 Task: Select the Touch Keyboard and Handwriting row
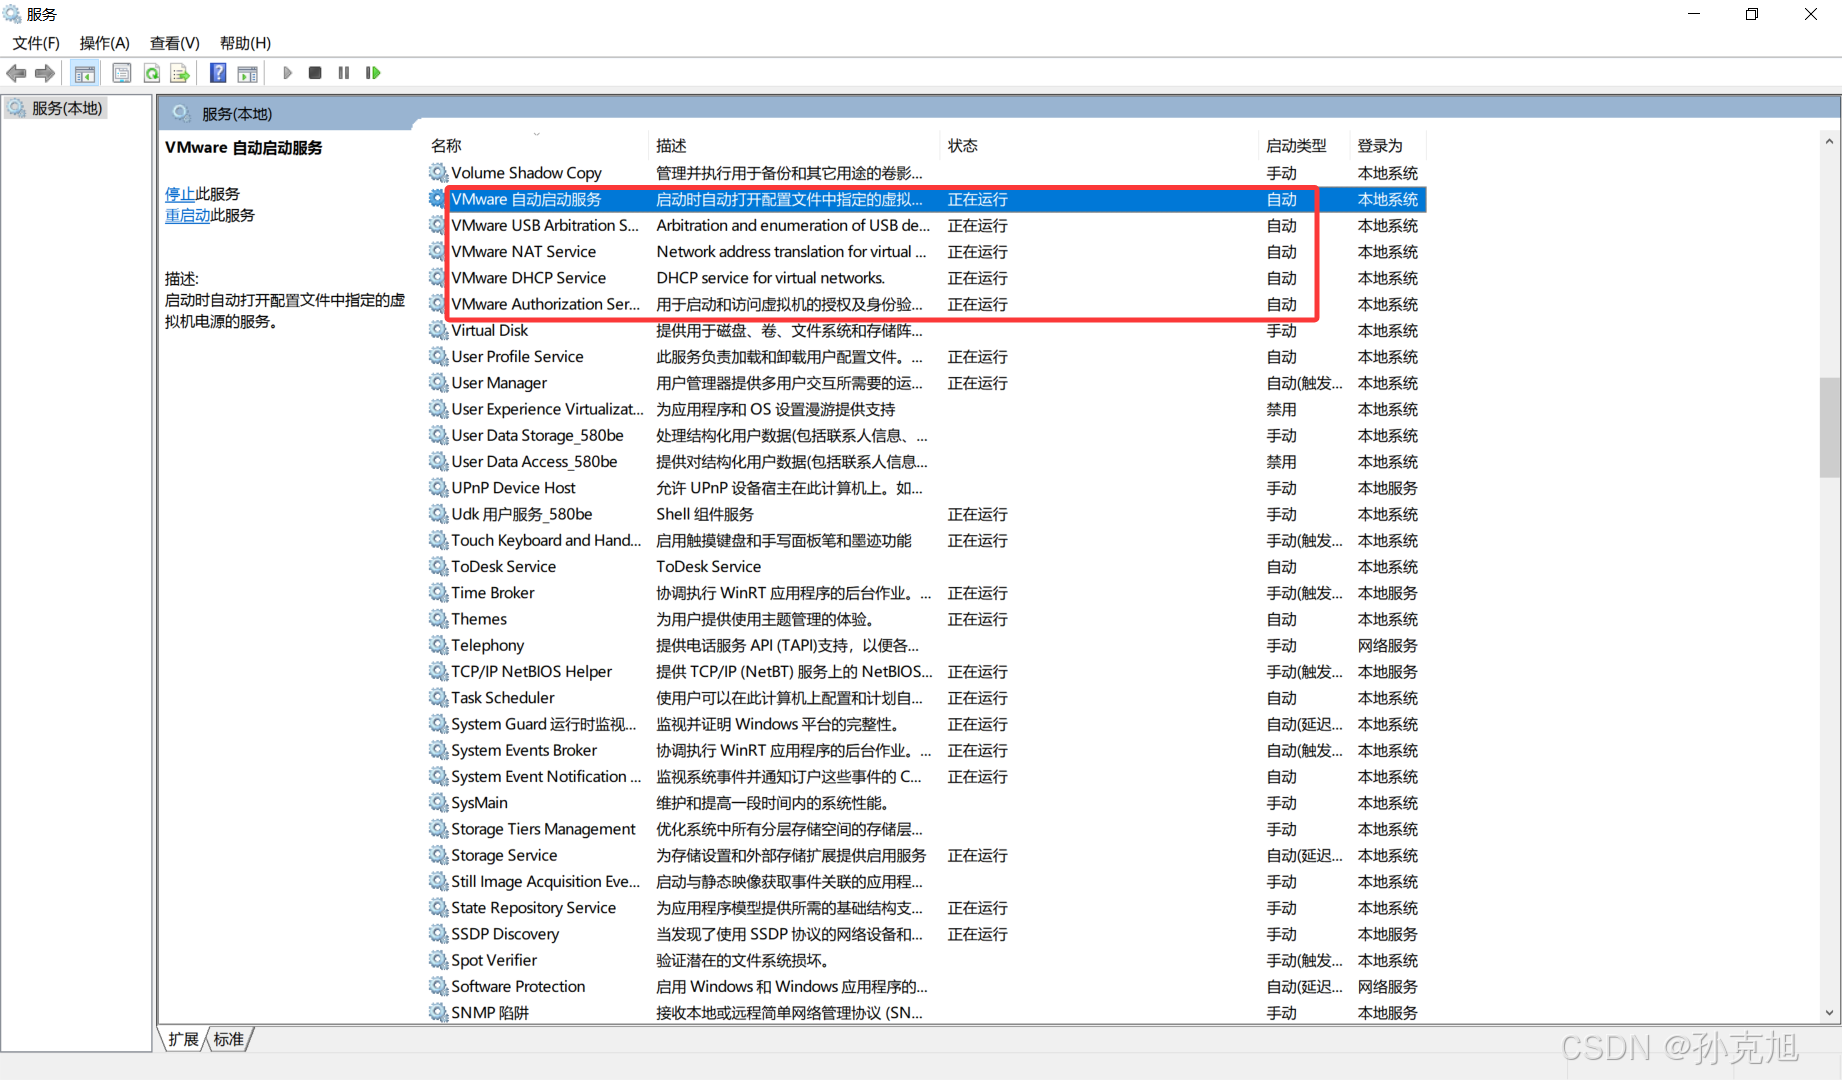pos(926,540)
